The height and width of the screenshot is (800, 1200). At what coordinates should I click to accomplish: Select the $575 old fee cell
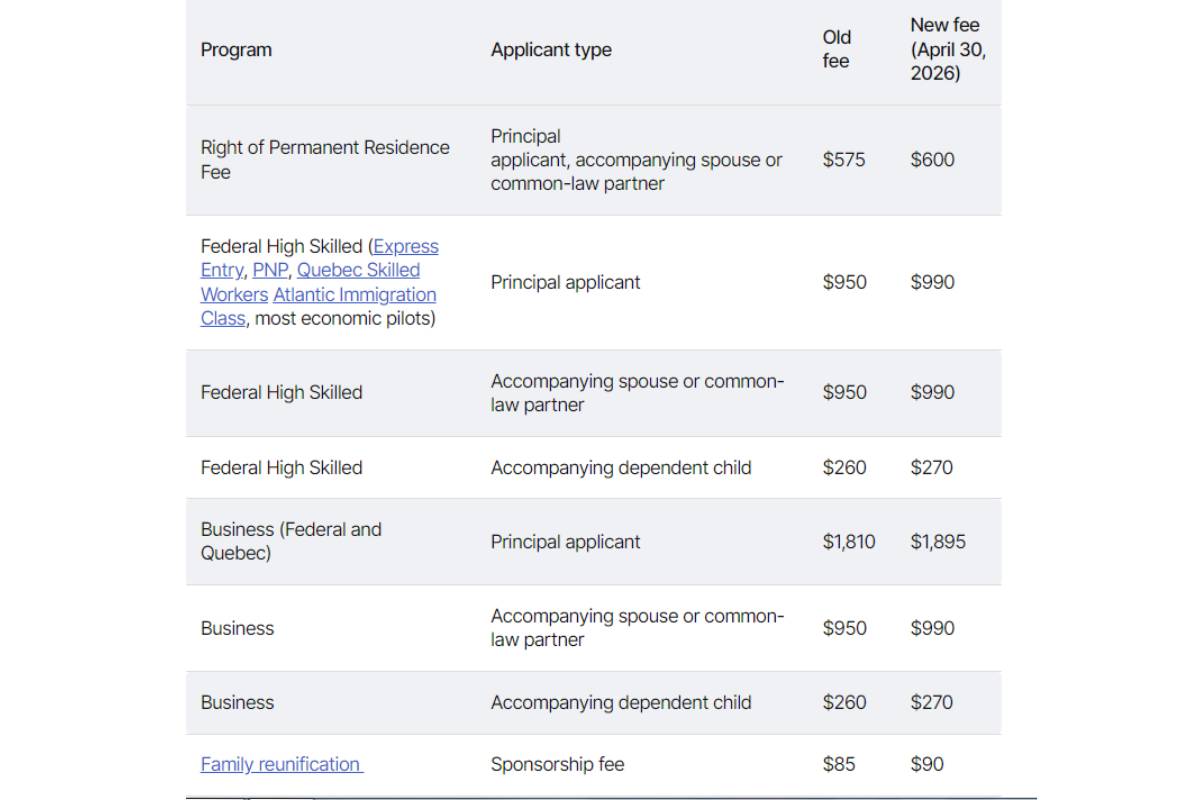(844, 160)
